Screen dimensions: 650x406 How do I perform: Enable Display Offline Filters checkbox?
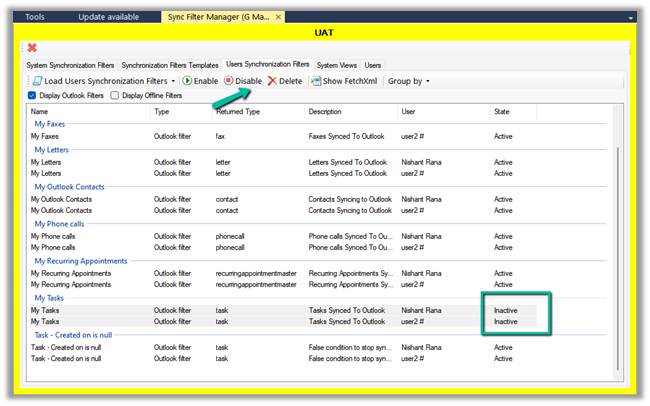point(114,96)
